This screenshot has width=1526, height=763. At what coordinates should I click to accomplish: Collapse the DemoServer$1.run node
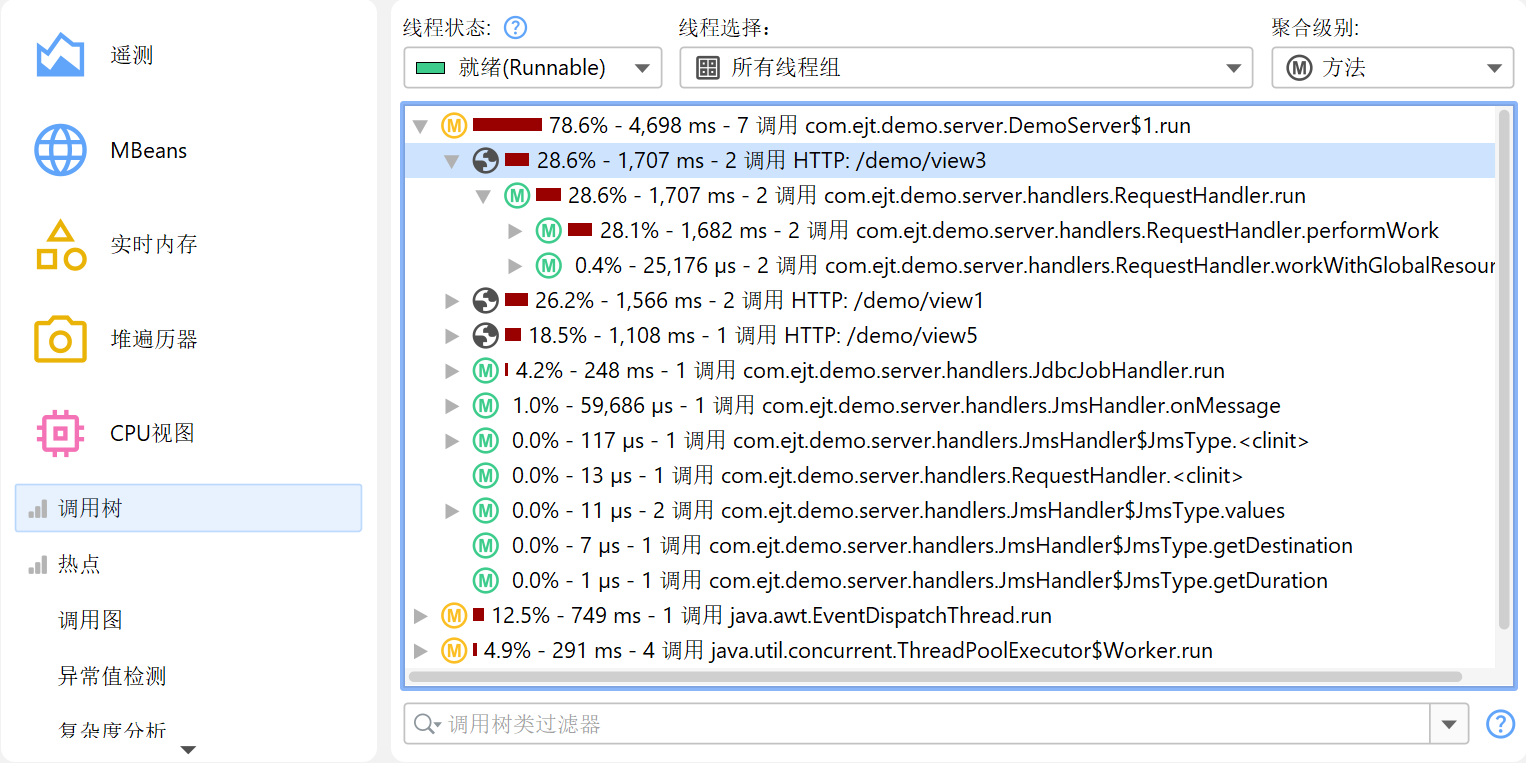421,127
